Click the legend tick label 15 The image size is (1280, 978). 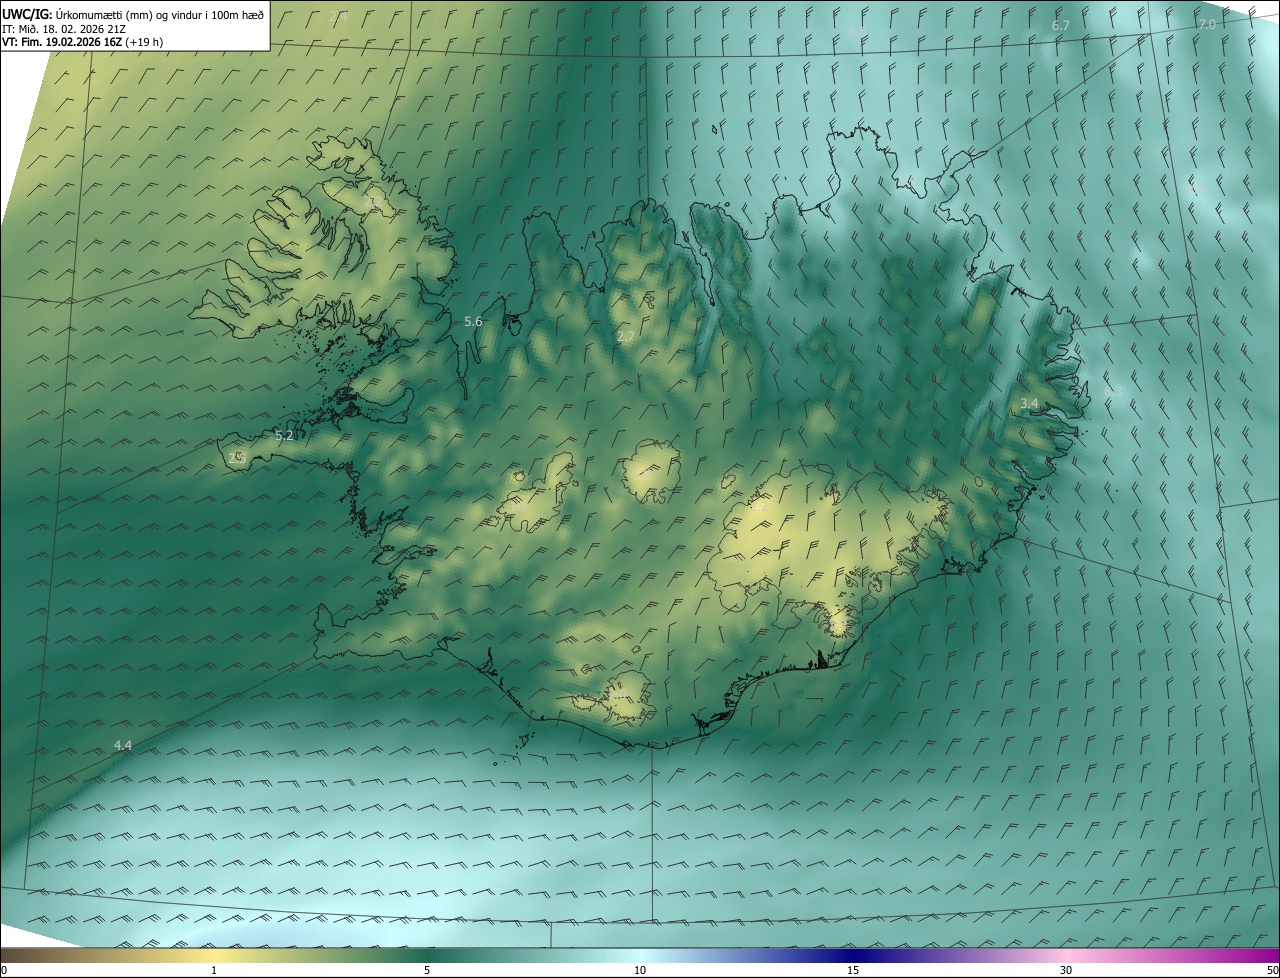pos(853,970)
